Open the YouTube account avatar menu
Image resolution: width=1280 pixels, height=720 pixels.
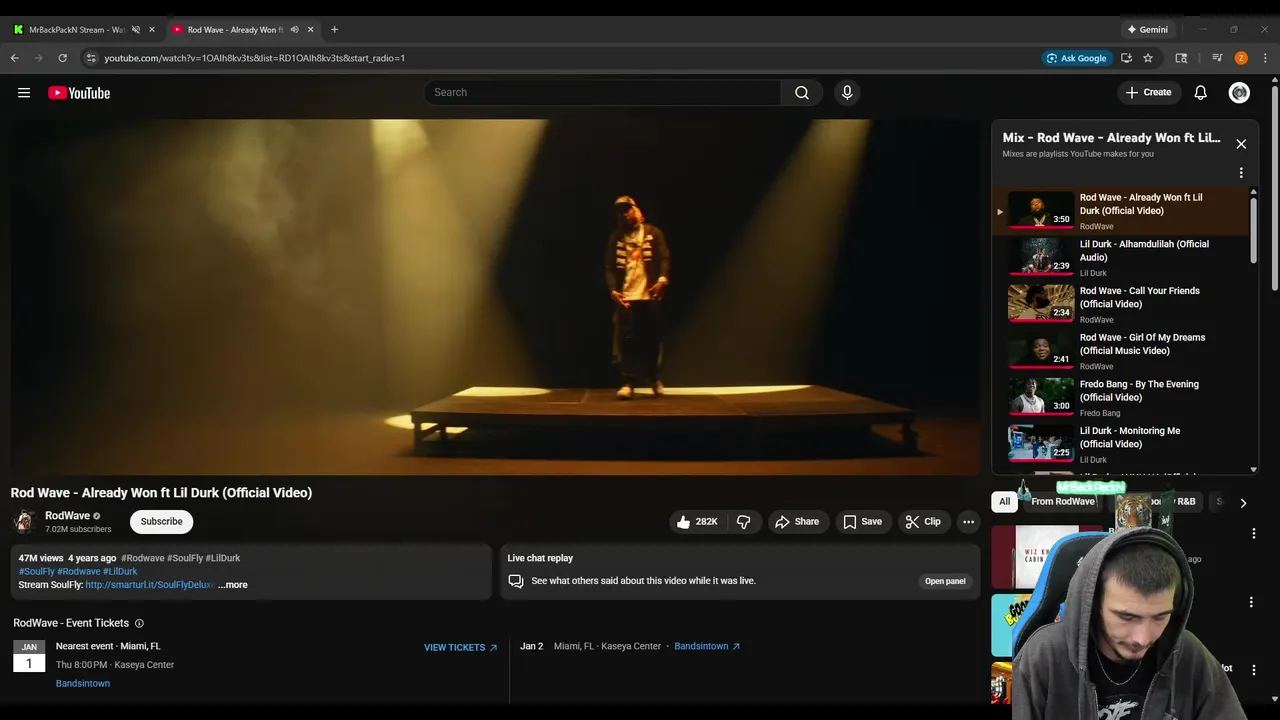1240,93
